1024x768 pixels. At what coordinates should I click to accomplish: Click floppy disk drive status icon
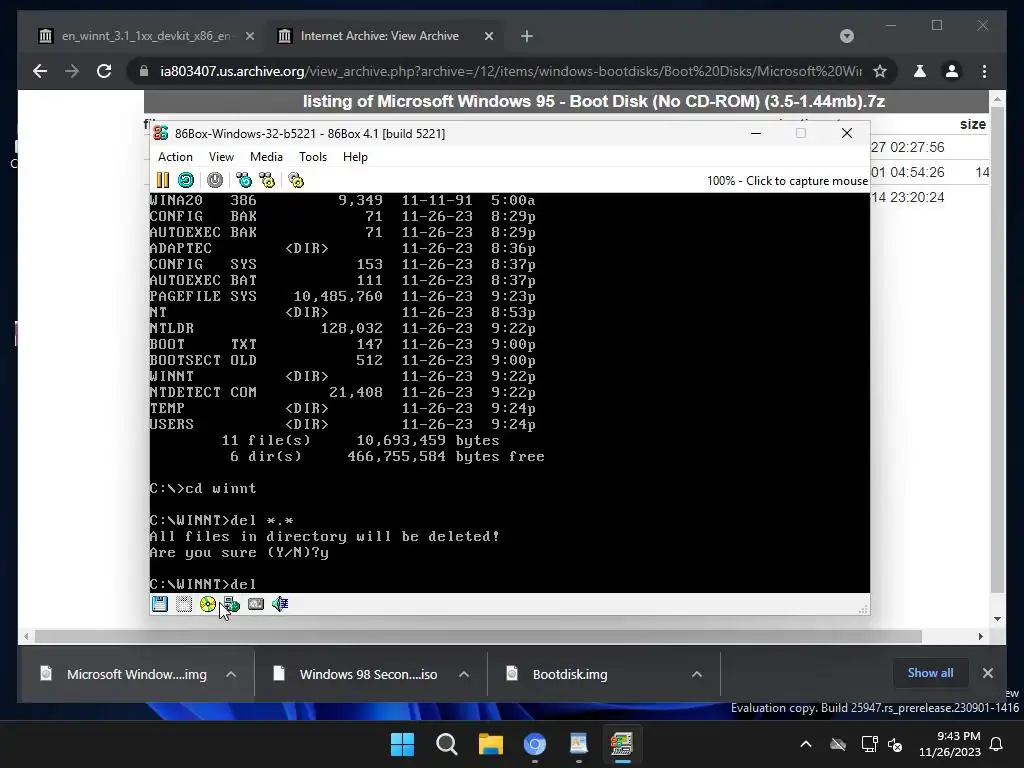(160, 604)
